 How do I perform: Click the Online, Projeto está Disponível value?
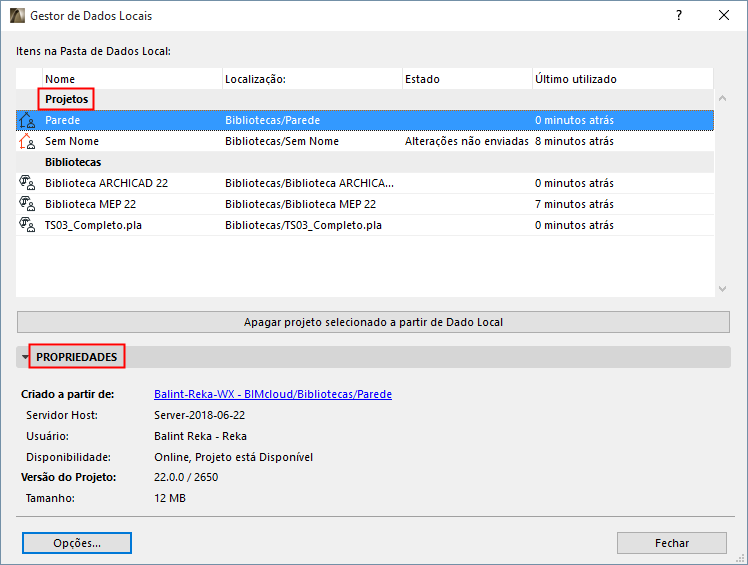(233, 457)
